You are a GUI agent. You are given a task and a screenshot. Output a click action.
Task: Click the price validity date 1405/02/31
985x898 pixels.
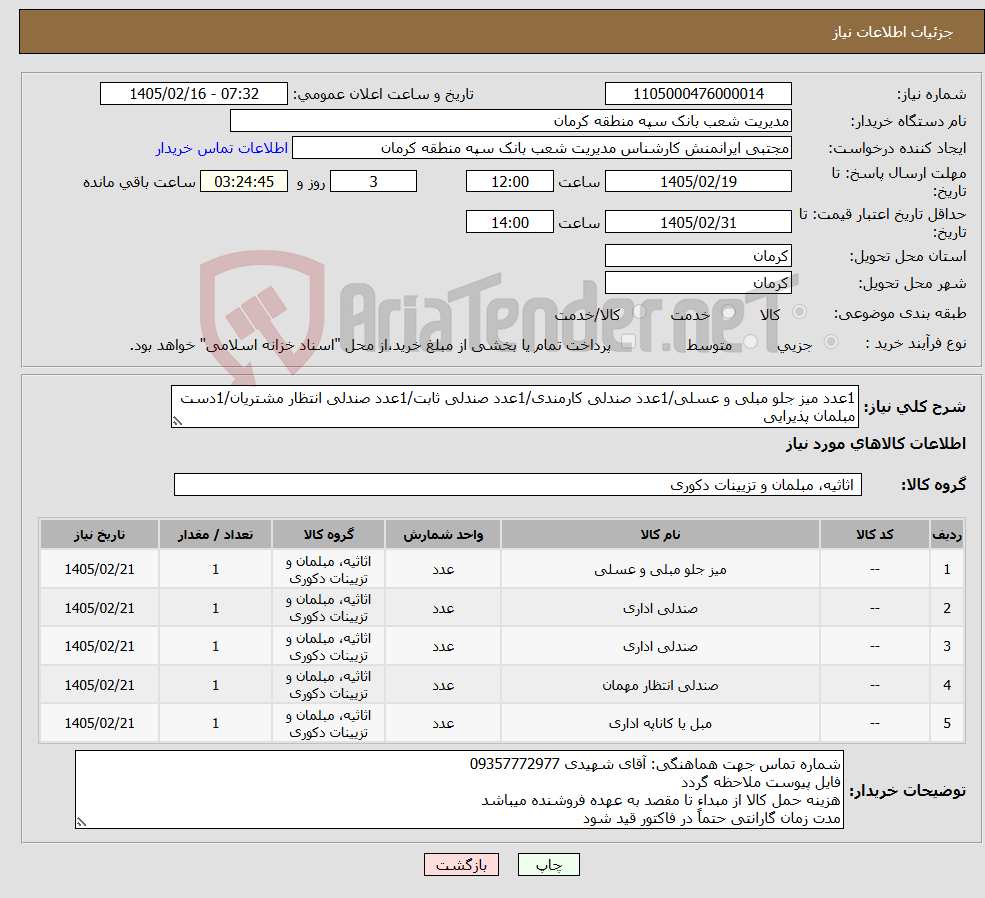[x=698, y=222]
